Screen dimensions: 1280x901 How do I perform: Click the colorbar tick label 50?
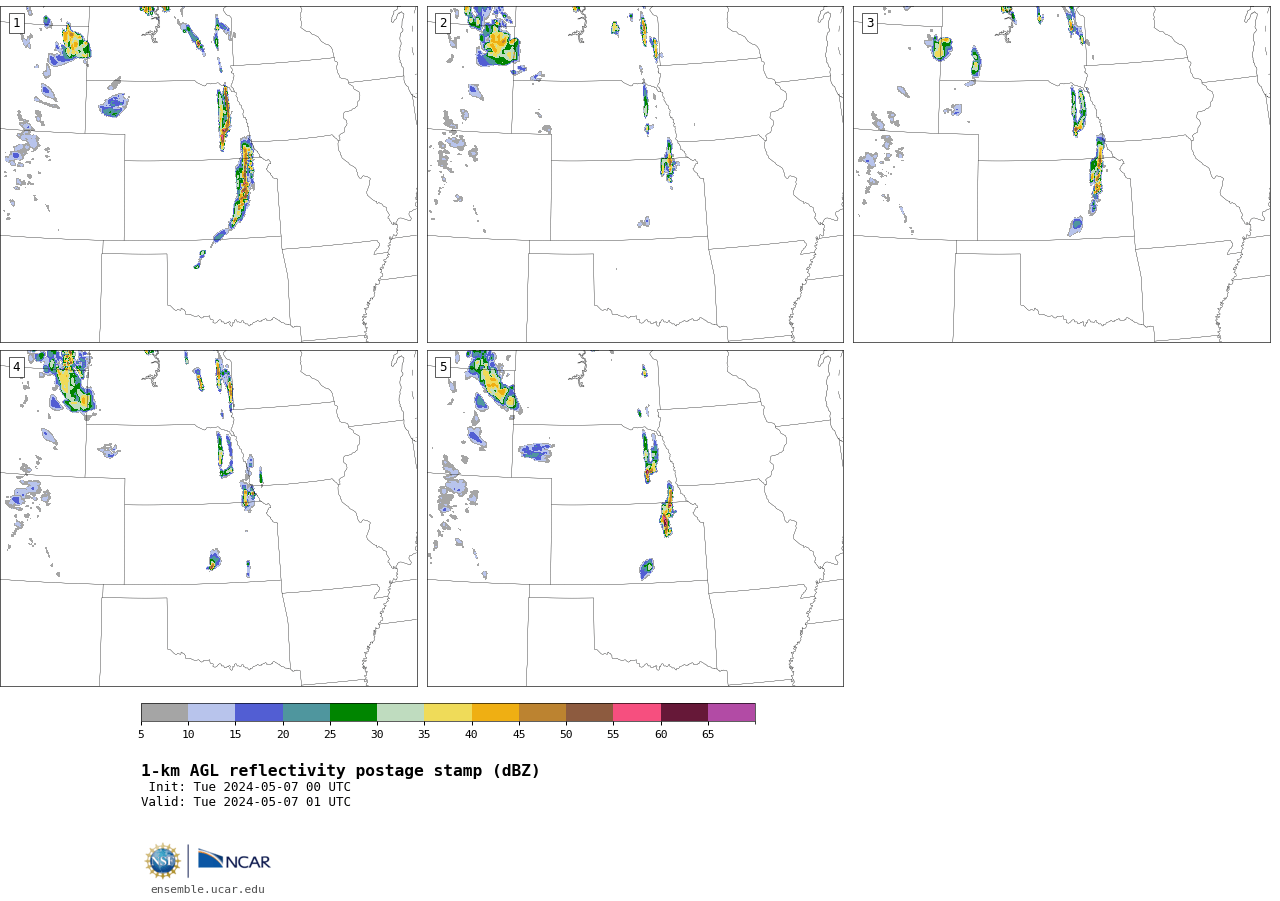click(566, 735)
